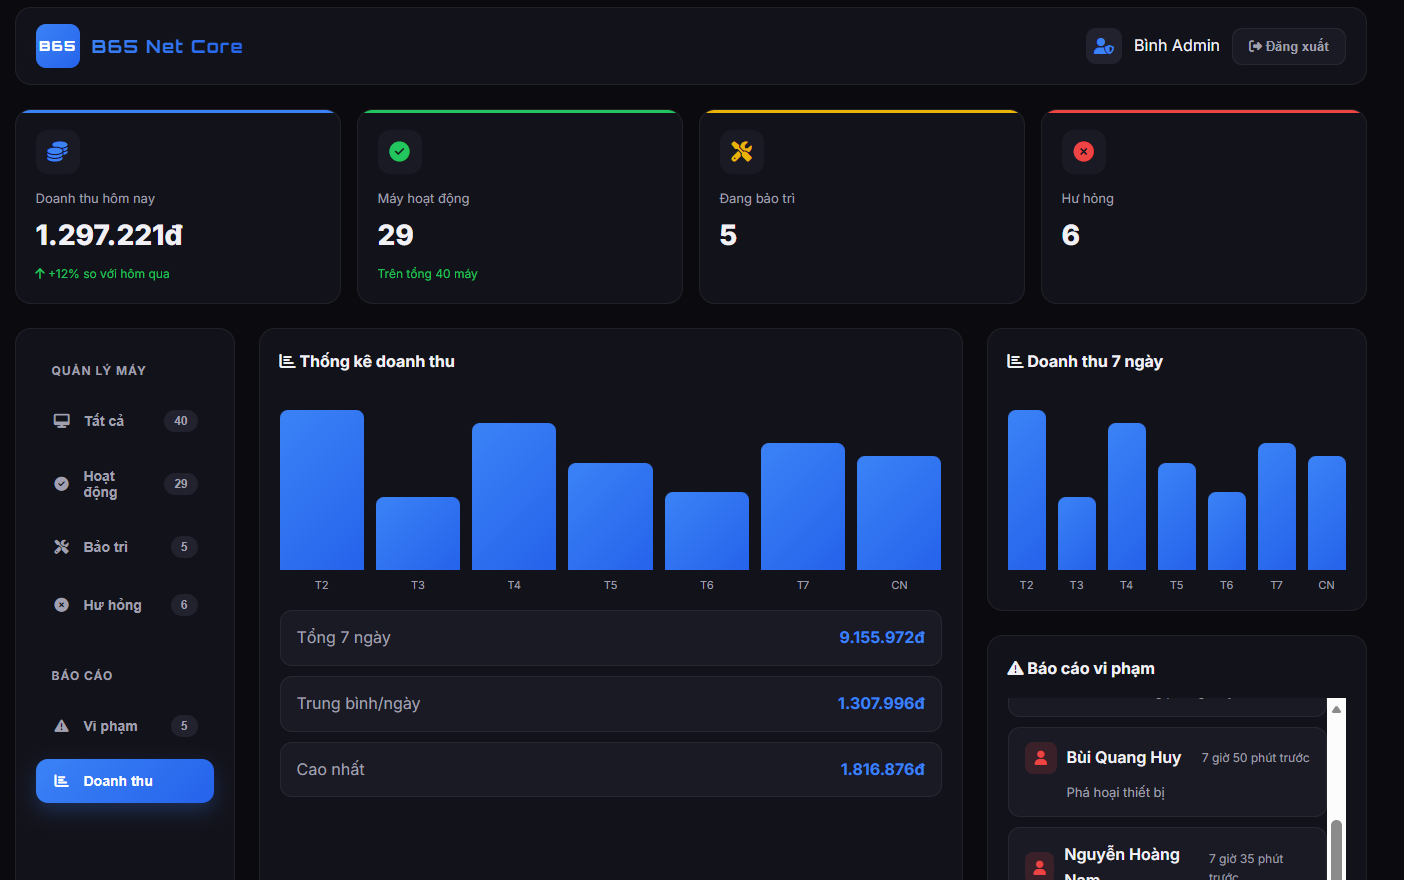Click Bùi Quang Huy's red user icon
The width and height of the screenshot is (1404, 880).
tap(1040, 758)
